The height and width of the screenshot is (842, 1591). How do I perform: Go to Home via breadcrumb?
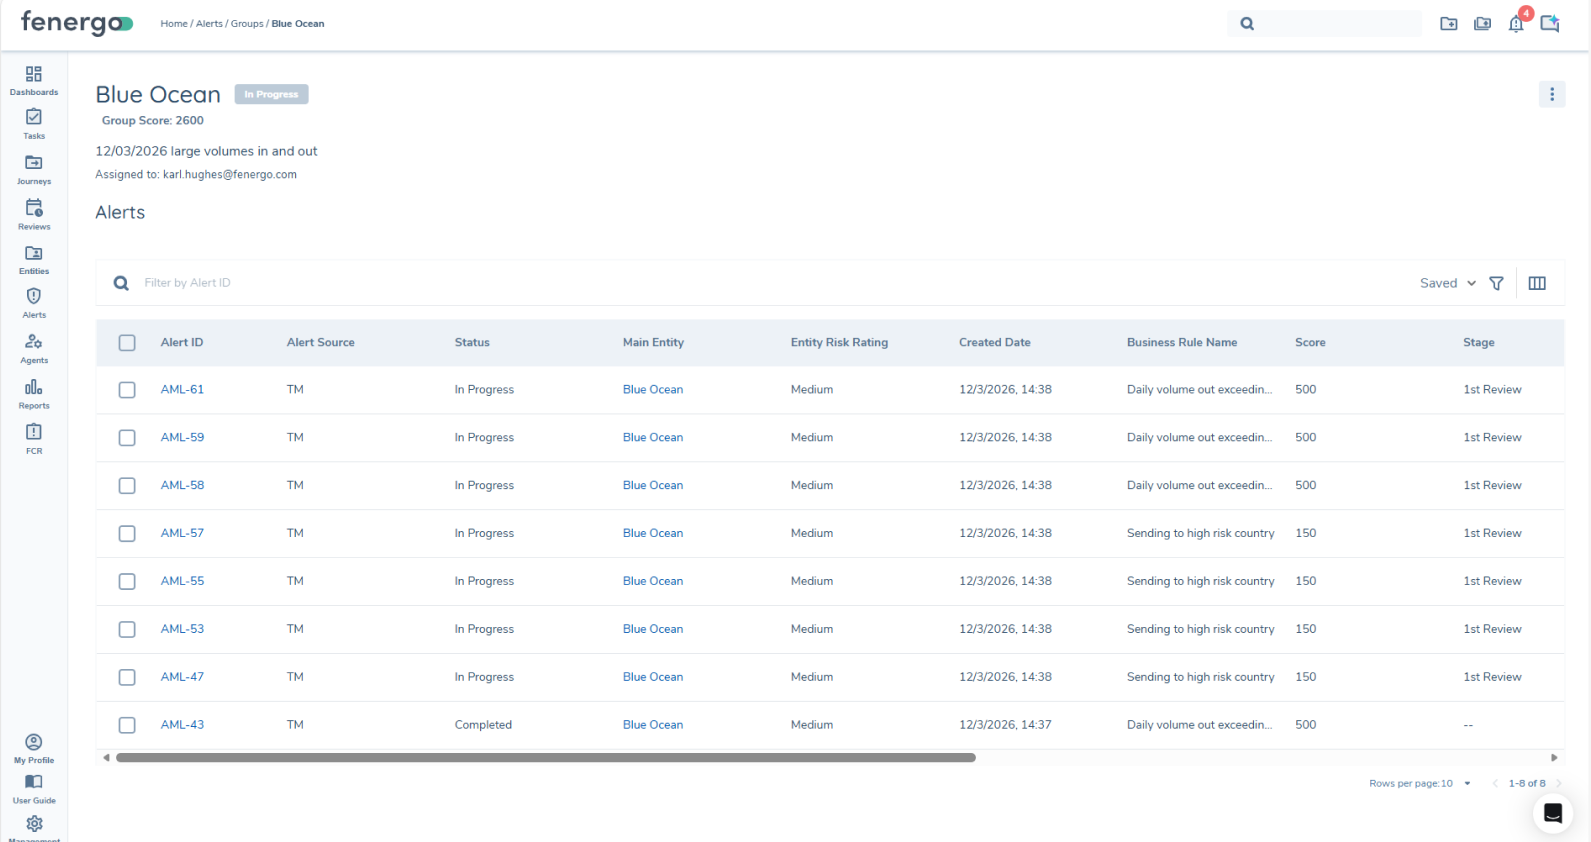pyautogui.click(x=173, y=24)
